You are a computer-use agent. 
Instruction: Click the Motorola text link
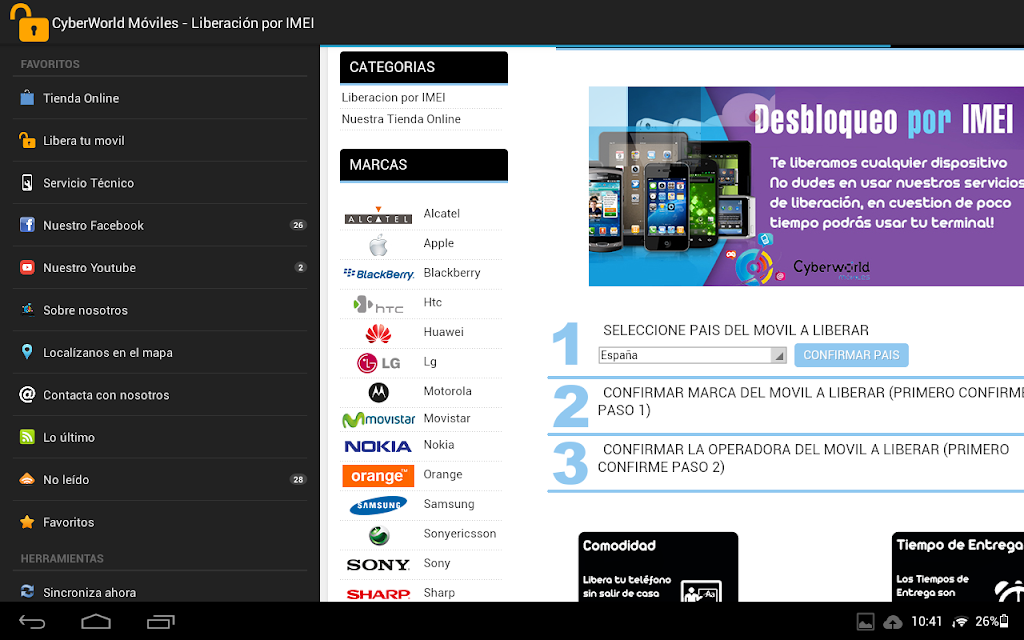447,391
